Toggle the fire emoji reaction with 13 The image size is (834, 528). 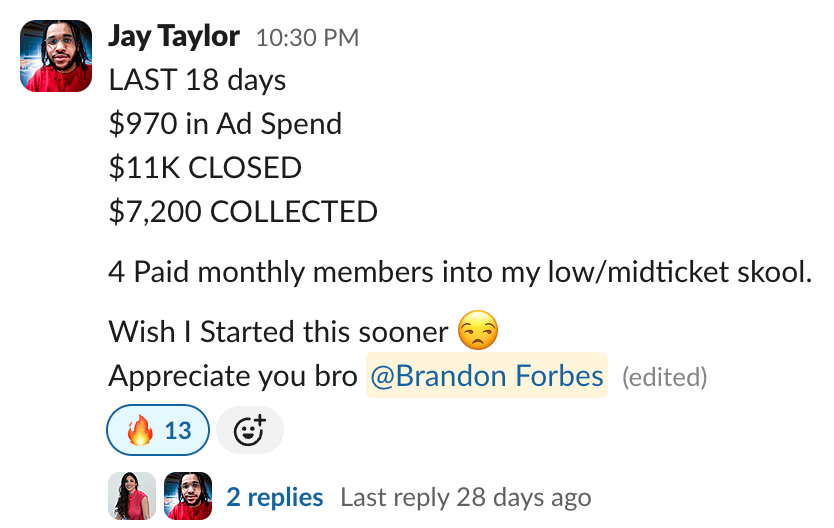158,431
